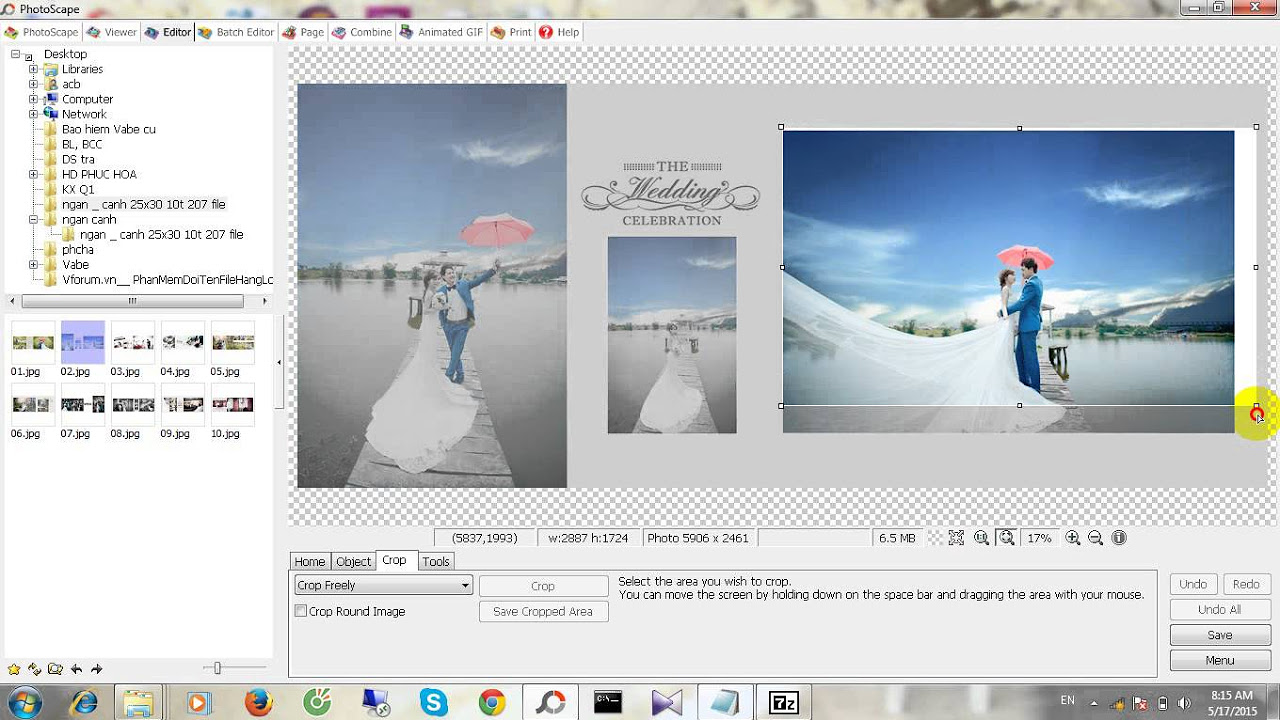The height and width of the screenshot is (720, 1280).
Task: Expand the Computer tree node
Action: (33, 99)
